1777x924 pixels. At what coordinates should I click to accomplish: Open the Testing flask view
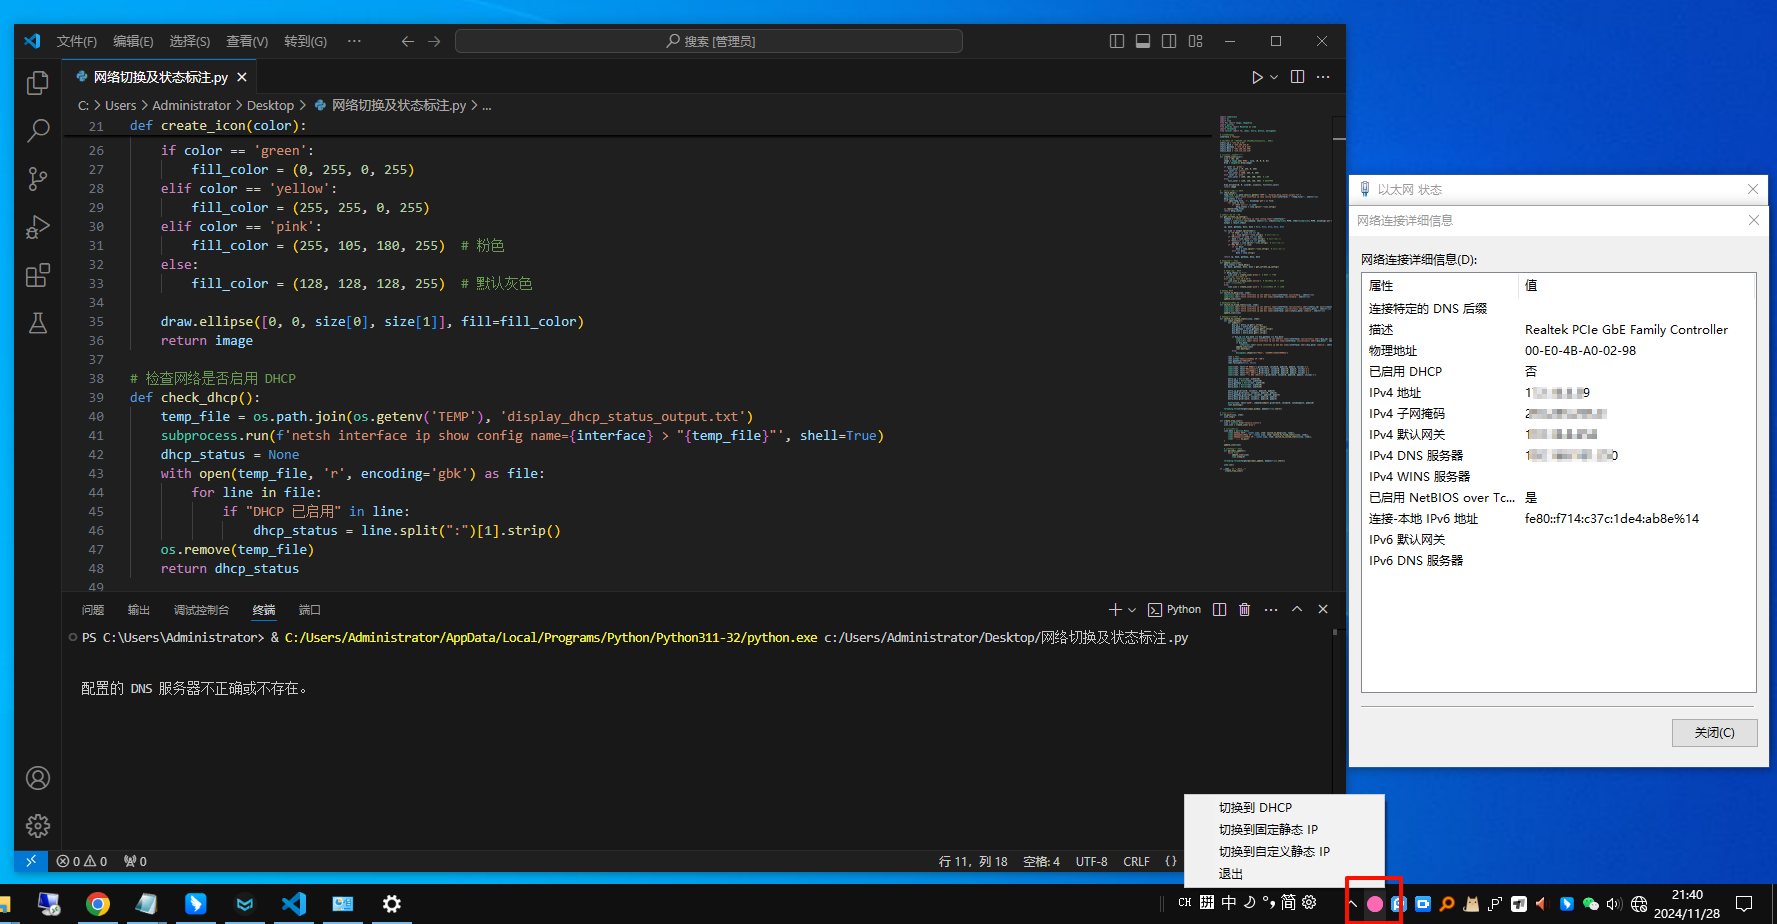click(38, 323)
